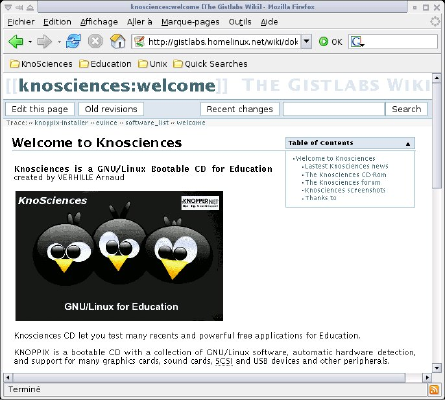Go to the Home page icon
The image size is (445, 400).
118,41
